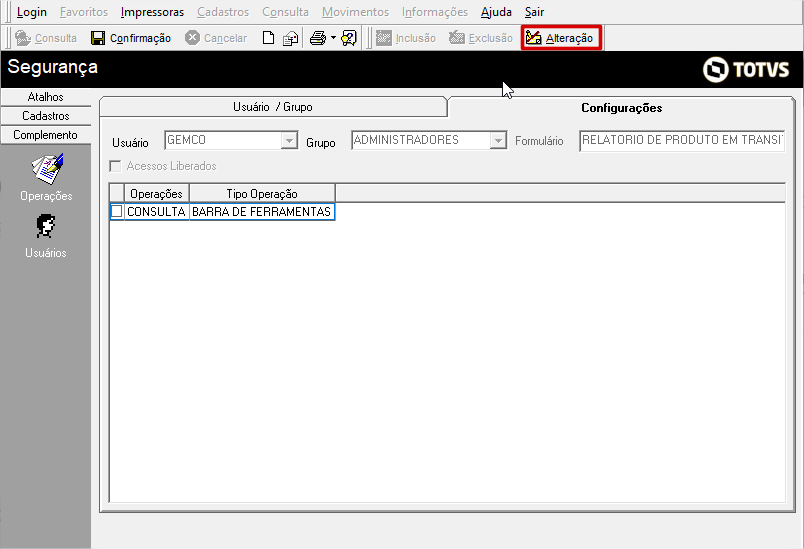
Task: Expand the Usuário GEMCO dropdown
Action: coord(289,140)
